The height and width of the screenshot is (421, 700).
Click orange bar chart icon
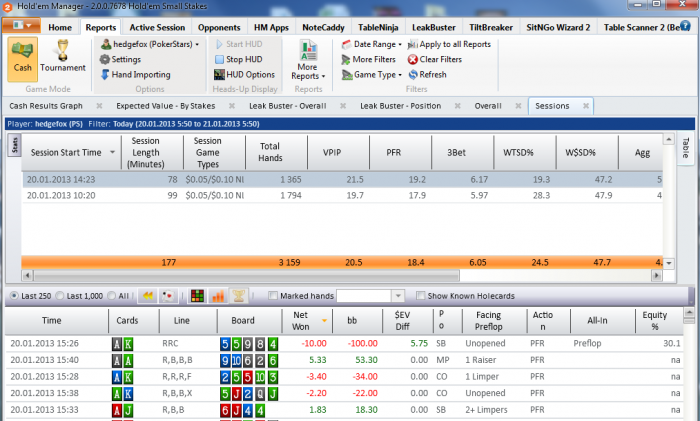coord(218,296)
